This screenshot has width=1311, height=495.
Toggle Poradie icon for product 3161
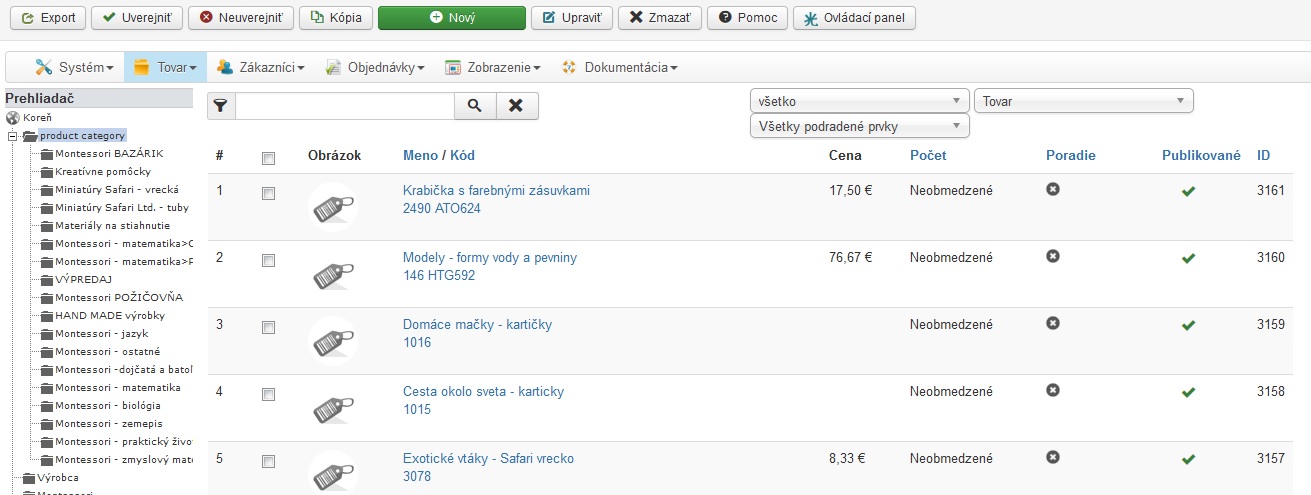click(x=1053, y=189)
